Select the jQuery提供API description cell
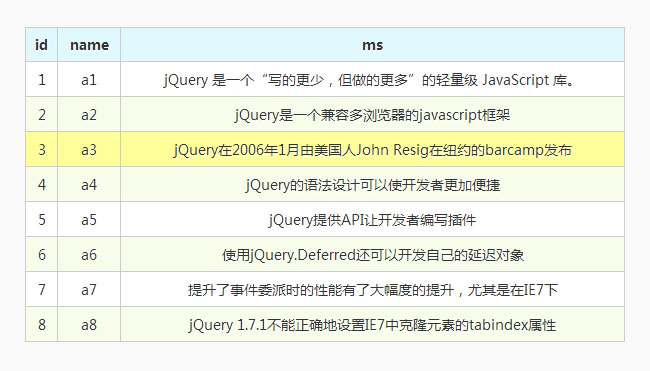The height and width of the screenshot is (371, 650). click(372, 219)
